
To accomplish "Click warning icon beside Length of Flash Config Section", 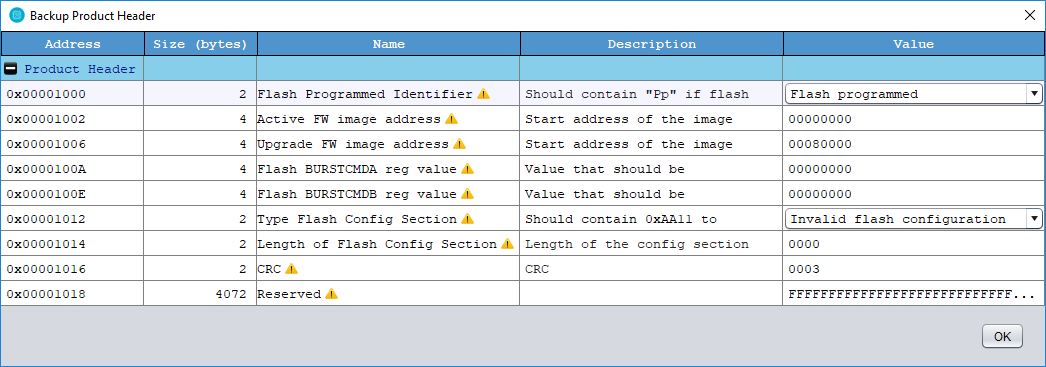I will click(x=507, y=244).
